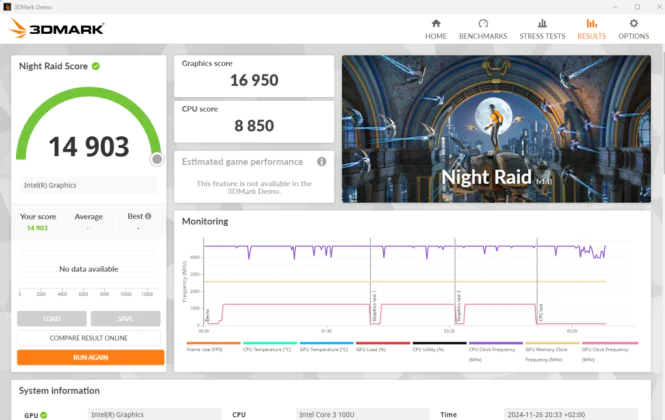Click the score gauge end knob
Screen dimensions: 665x420
(157, 159)
